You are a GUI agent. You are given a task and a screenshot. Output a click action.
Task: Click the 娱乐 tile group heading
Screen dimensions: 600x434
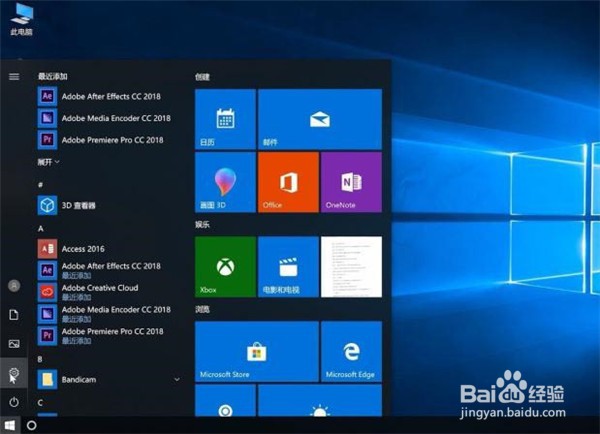coord(202,224)
